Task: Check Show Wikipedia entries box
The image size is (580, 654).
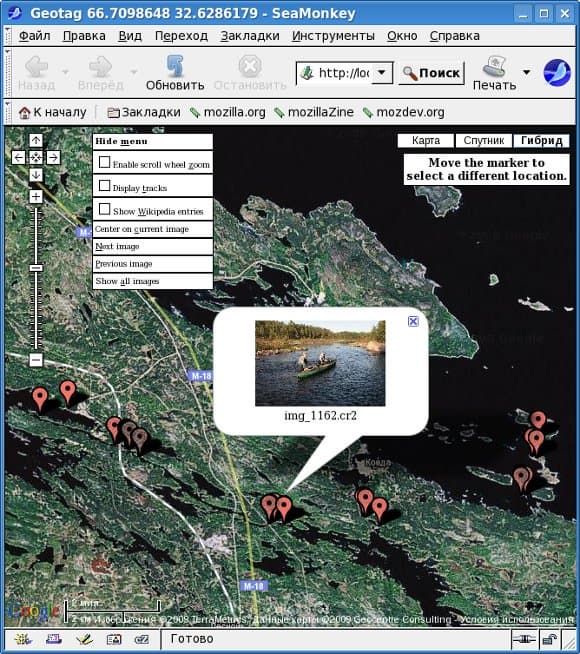Action: 104,209
